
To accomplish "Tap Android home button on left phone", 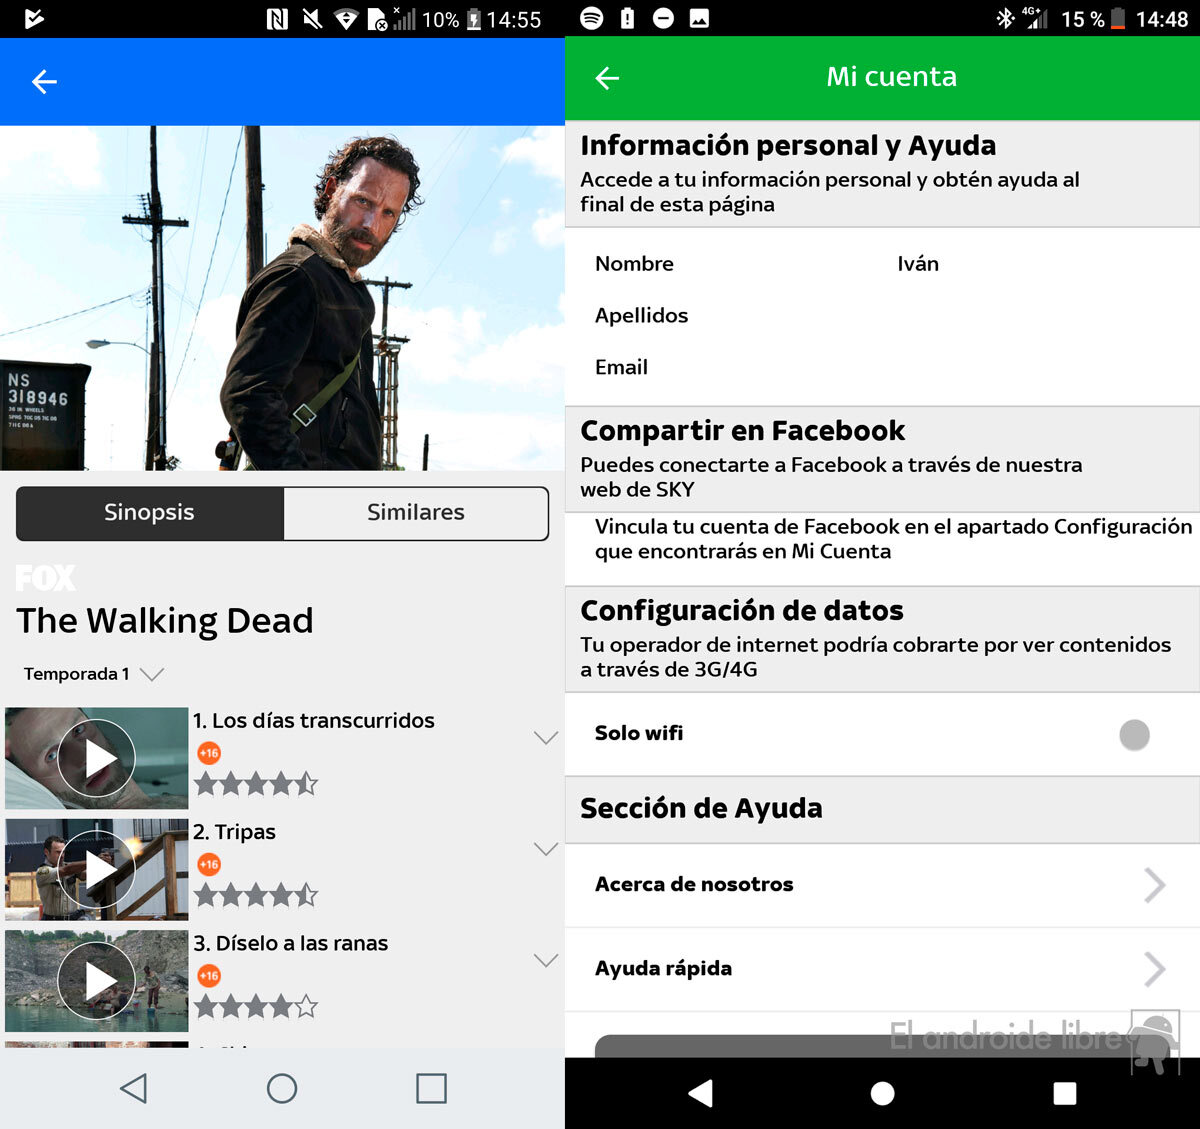I will click(x=282, y=1088).
